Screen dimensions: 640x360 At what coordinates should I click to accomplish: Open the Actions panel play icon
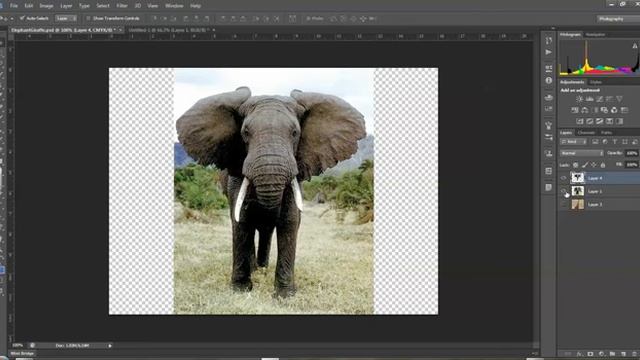click(x=549, y=52)
